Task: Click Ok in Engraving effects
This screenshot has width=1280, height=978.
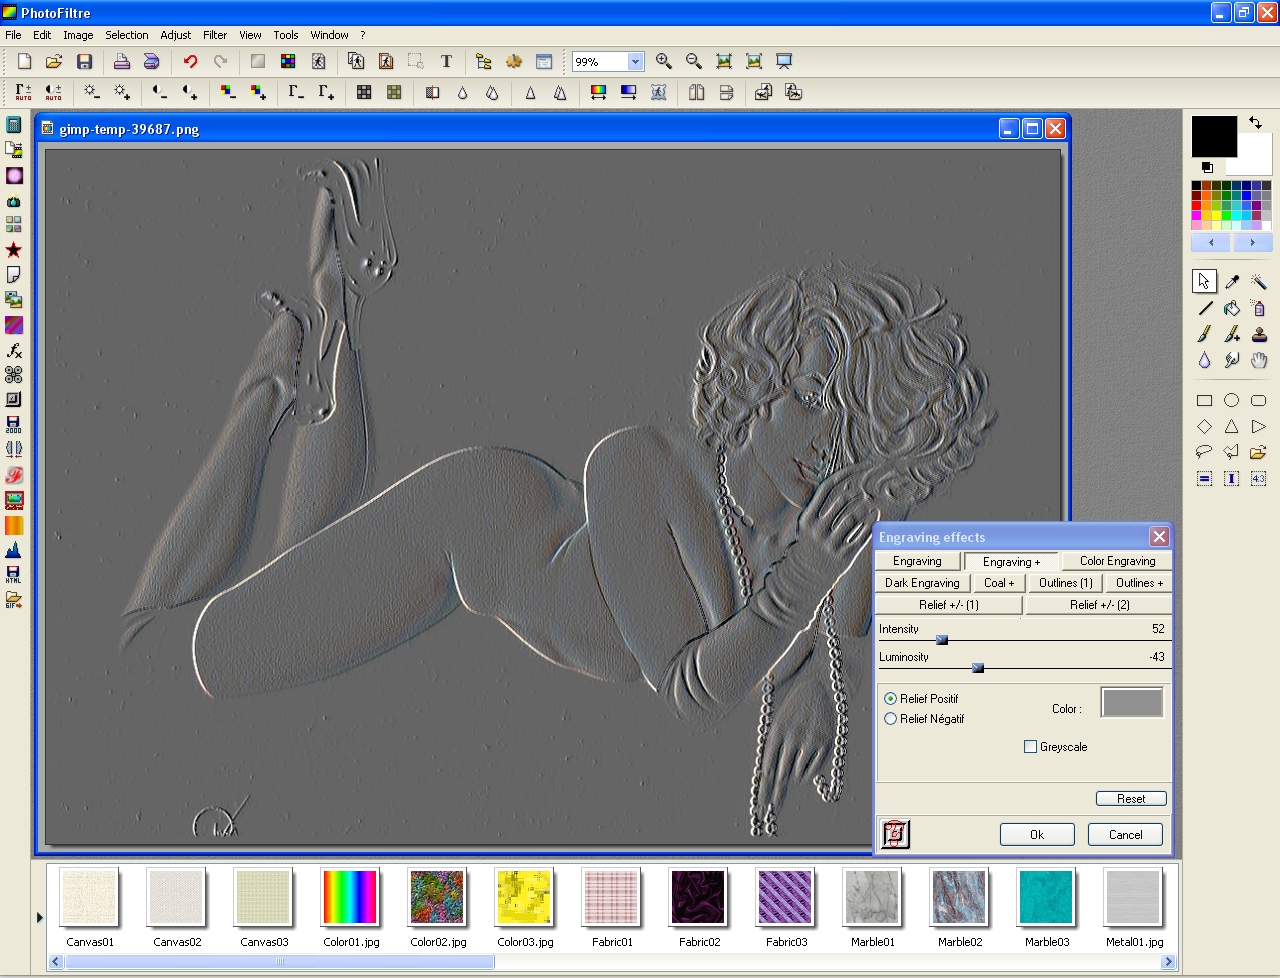Action: coord(1037,834)
